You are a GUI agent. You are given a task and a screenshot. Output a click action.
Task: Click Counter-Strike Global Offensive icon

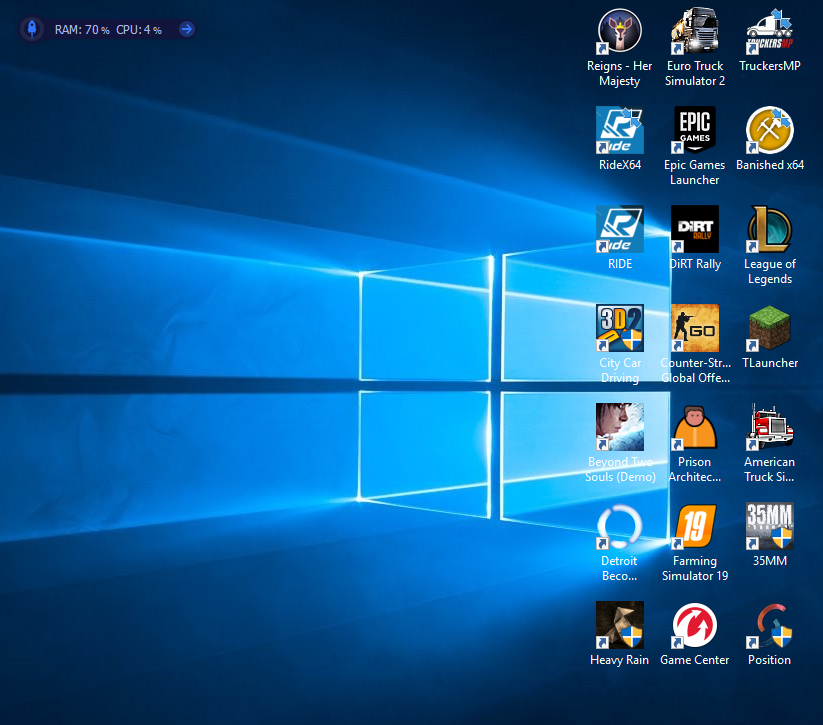pyautogui.click(x=695, y=328)
